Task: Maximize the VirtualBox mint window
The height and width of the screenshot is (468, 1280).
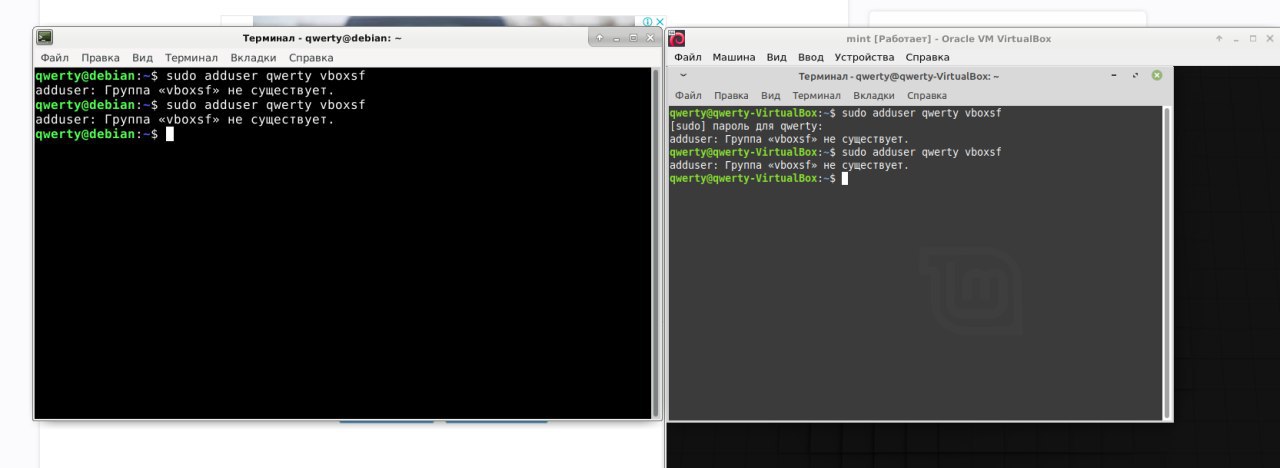Action: point(1253,38)
